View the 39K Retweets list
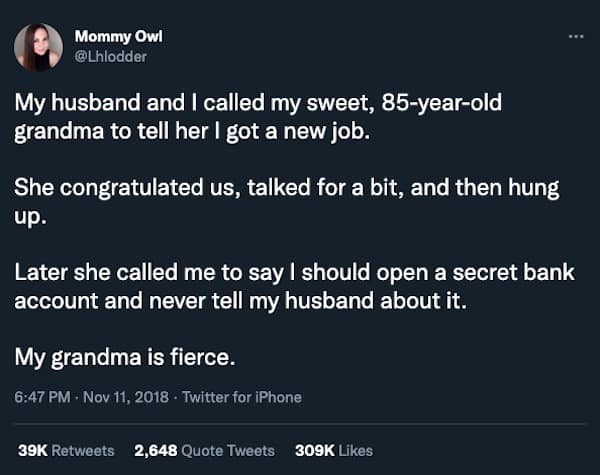 coord(66,450)
